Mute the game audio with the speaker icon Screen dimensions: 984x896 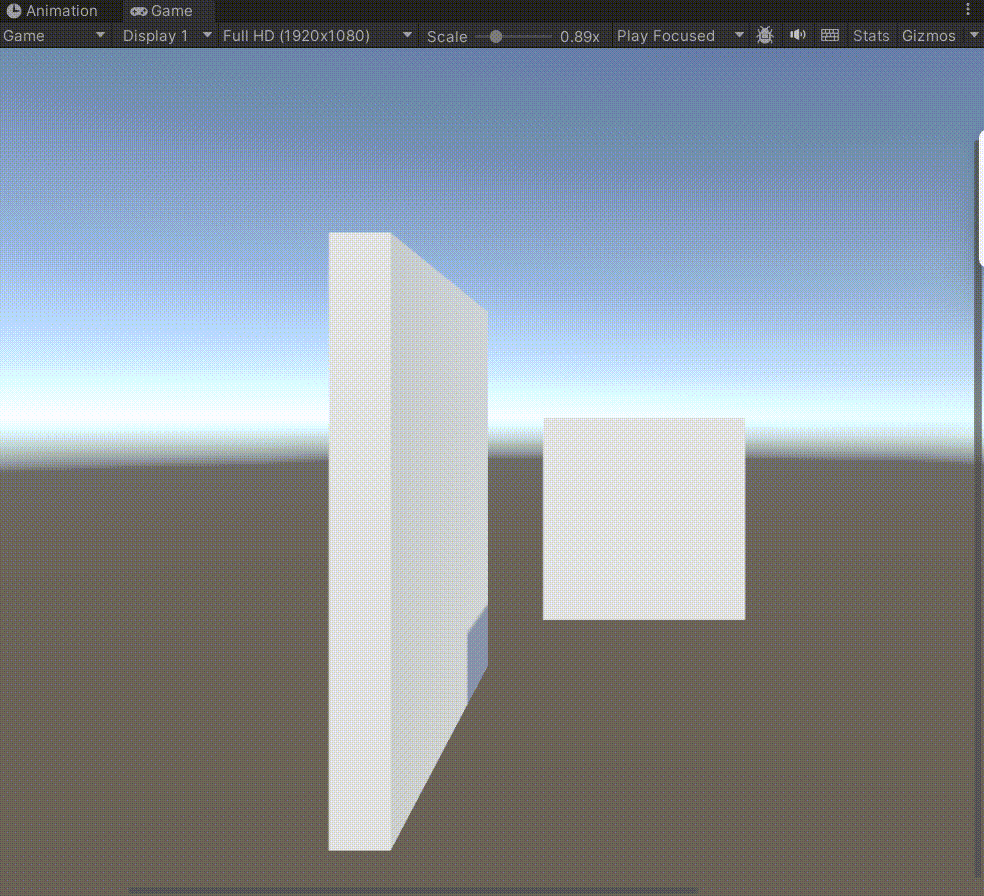click(x=797, y=35)
